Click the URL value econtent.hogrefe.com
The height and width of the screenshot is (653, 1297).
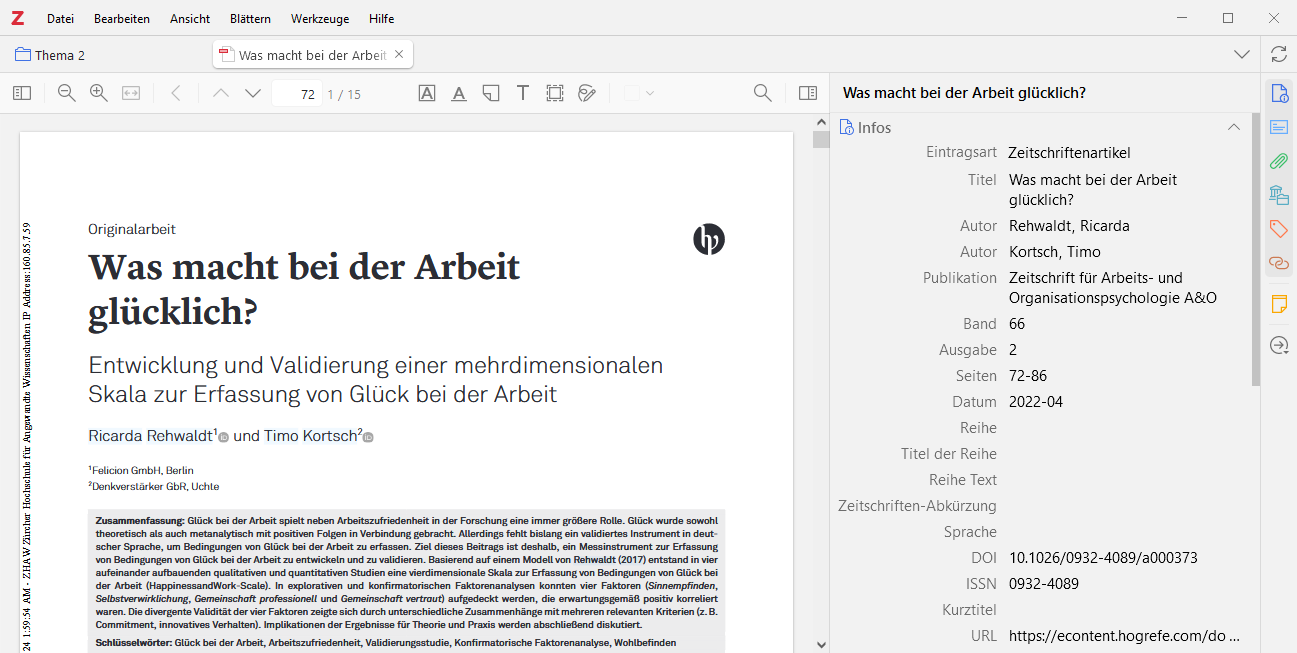pos(1124,636)
